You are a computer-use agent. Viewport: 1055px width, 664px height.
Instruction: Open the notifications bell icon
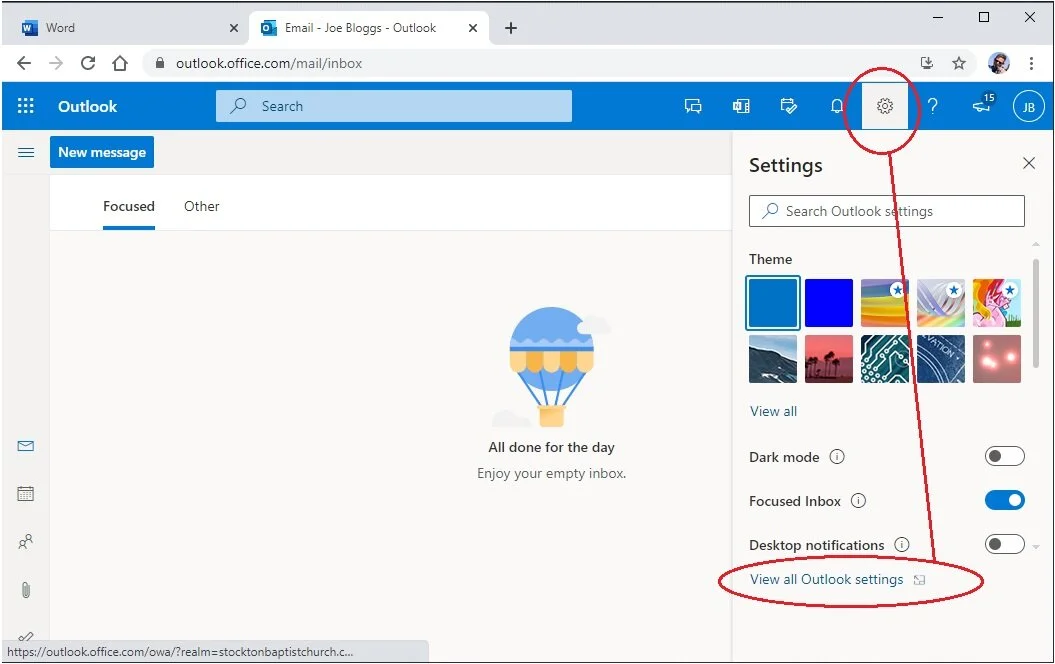click(x=836, y=106)
